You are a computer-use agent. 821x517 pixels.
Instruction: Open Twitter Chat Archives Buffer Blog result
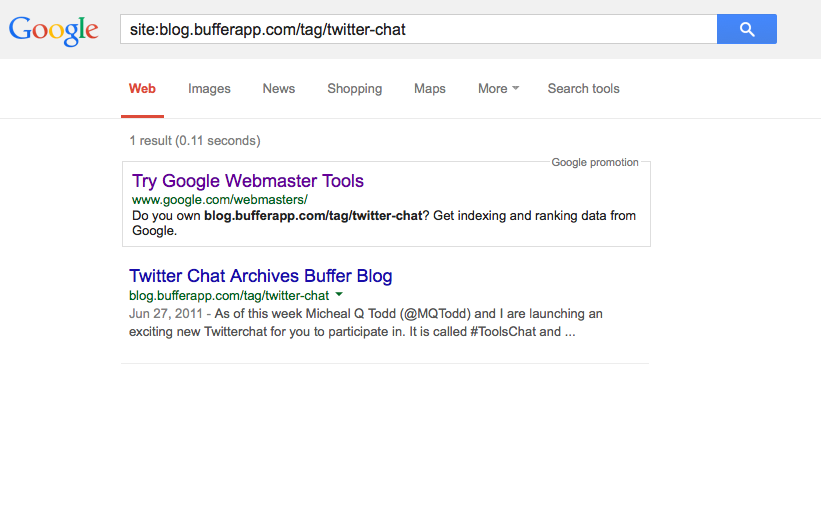(x=261, y=276)
